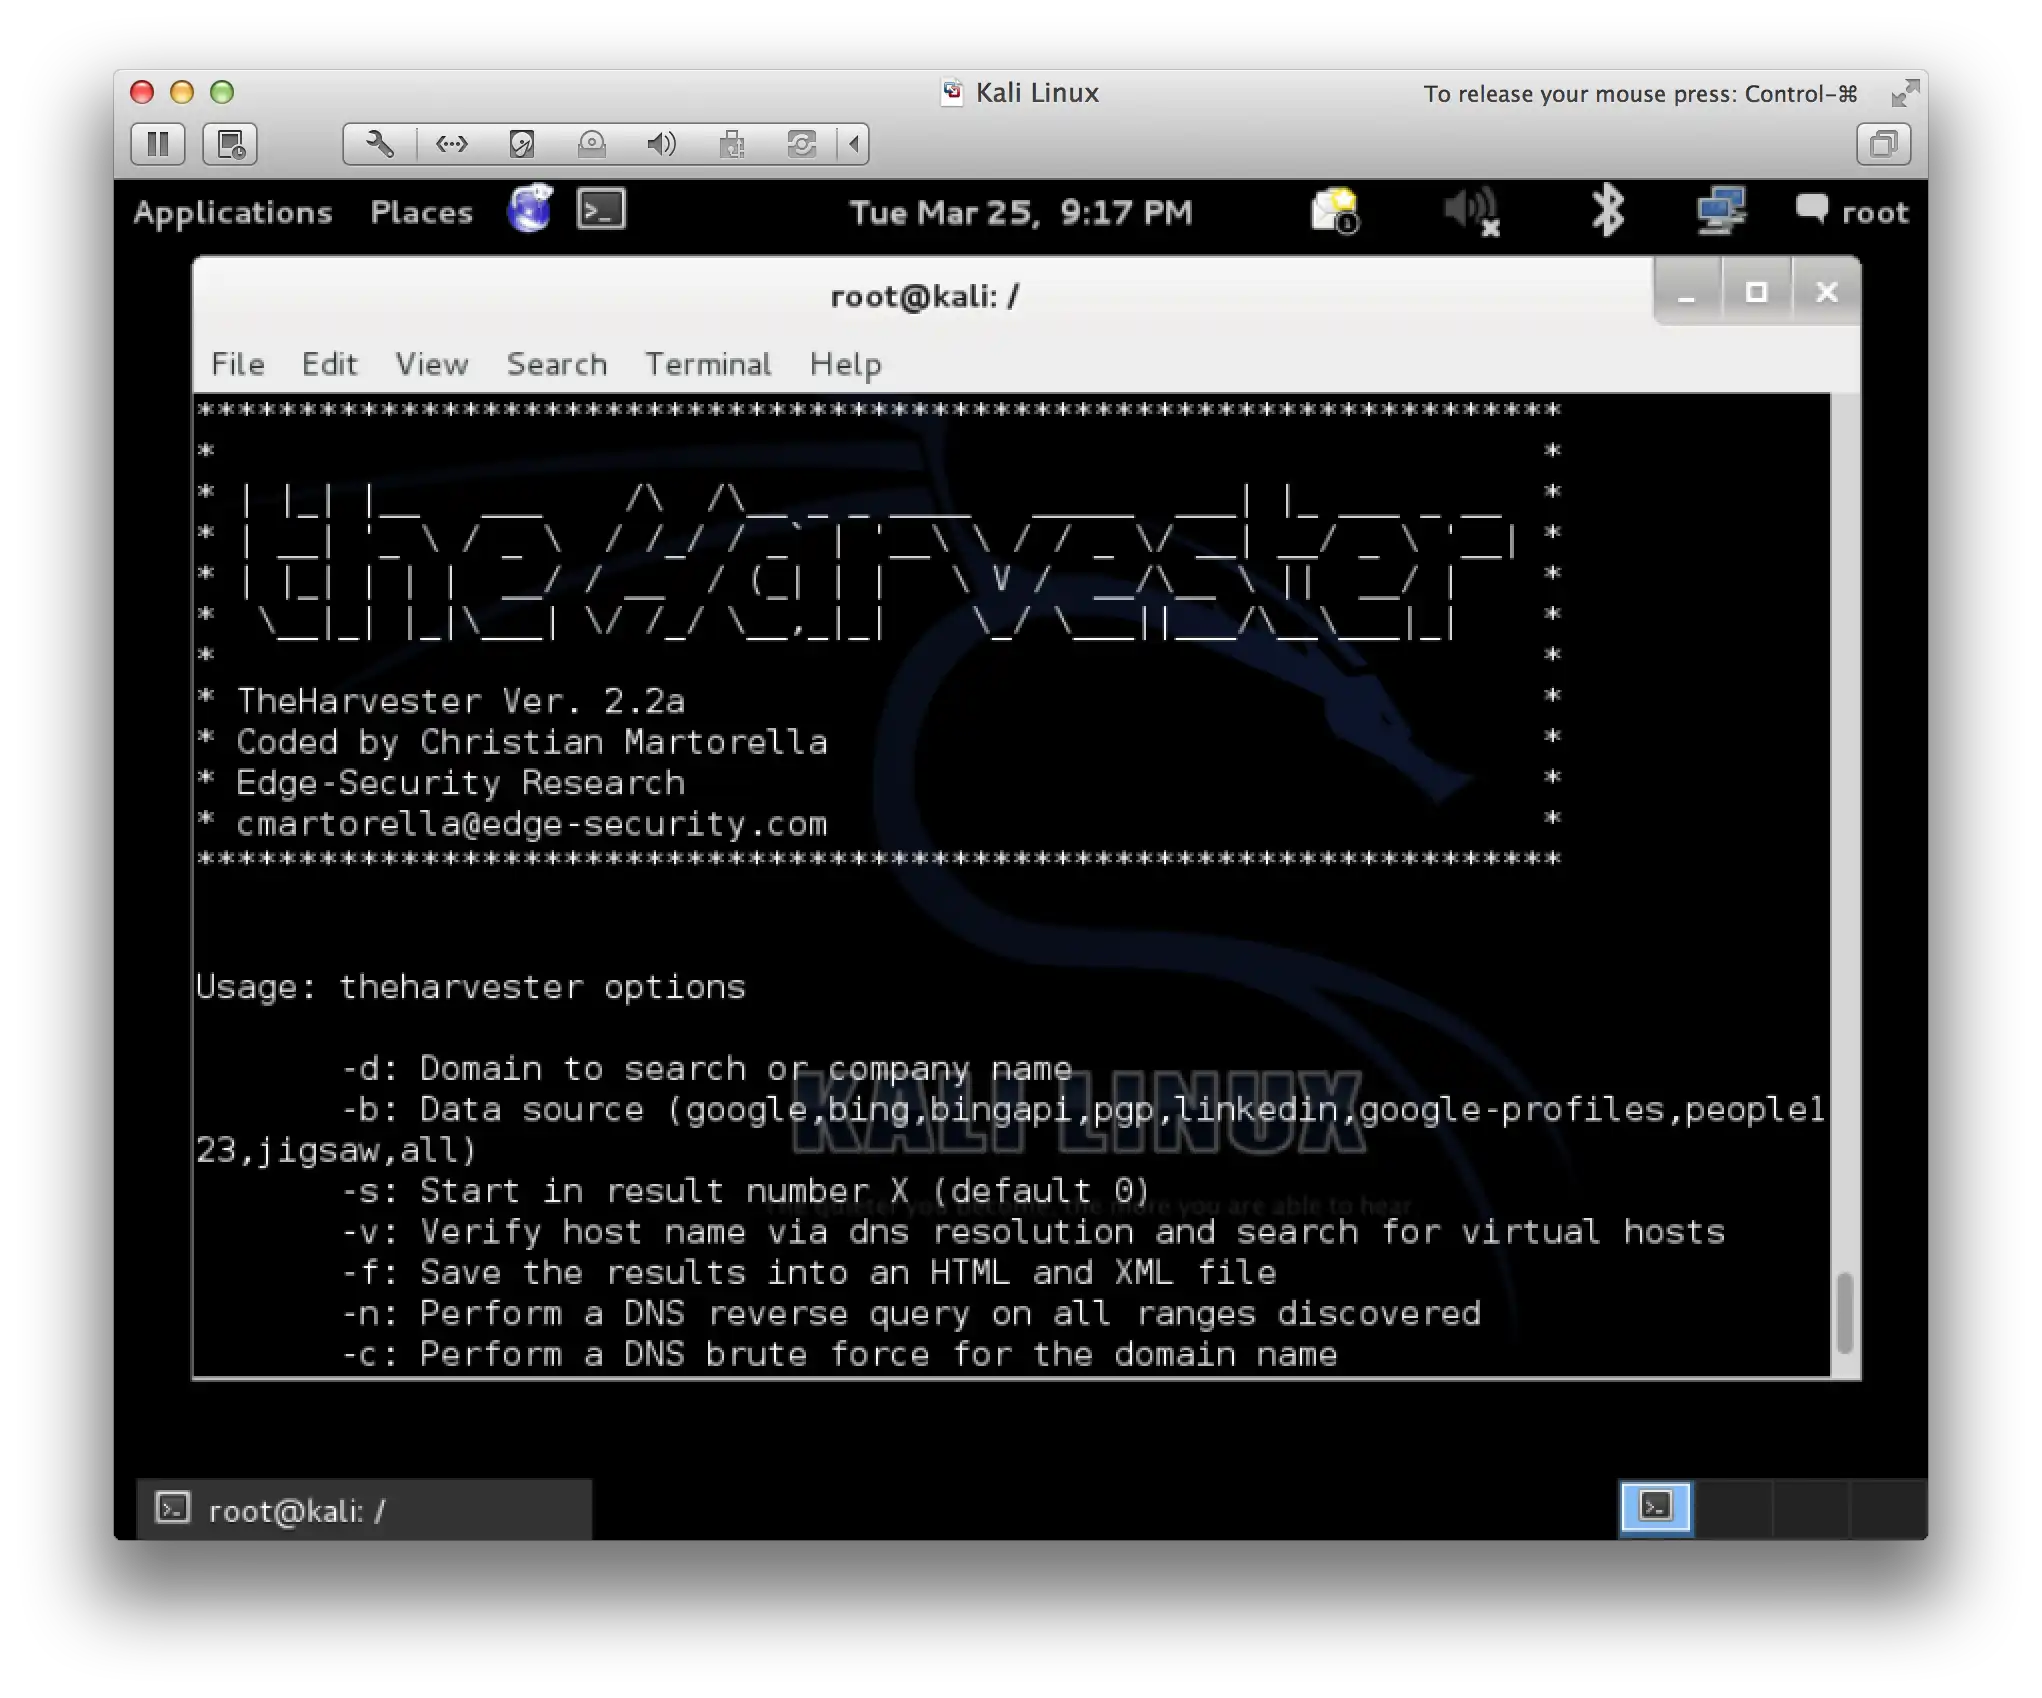Launch terminal from the top panel icon

click(601, 209)
